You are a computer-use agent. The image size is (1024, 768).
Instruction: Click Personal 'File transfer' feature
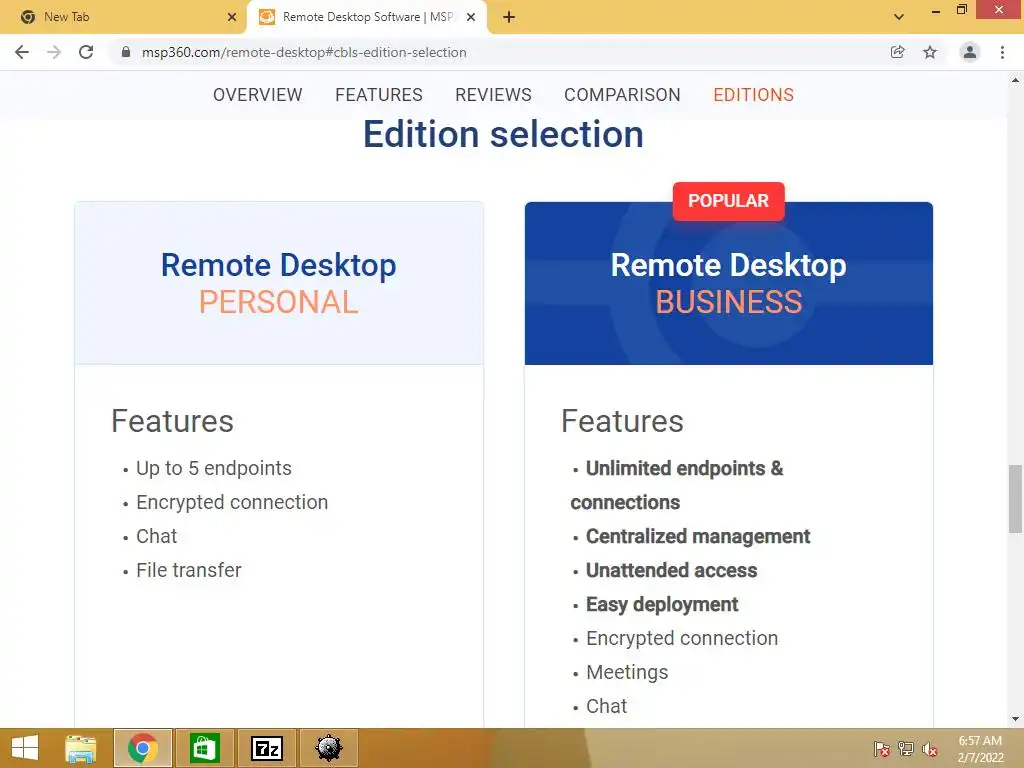coord(189,570)
